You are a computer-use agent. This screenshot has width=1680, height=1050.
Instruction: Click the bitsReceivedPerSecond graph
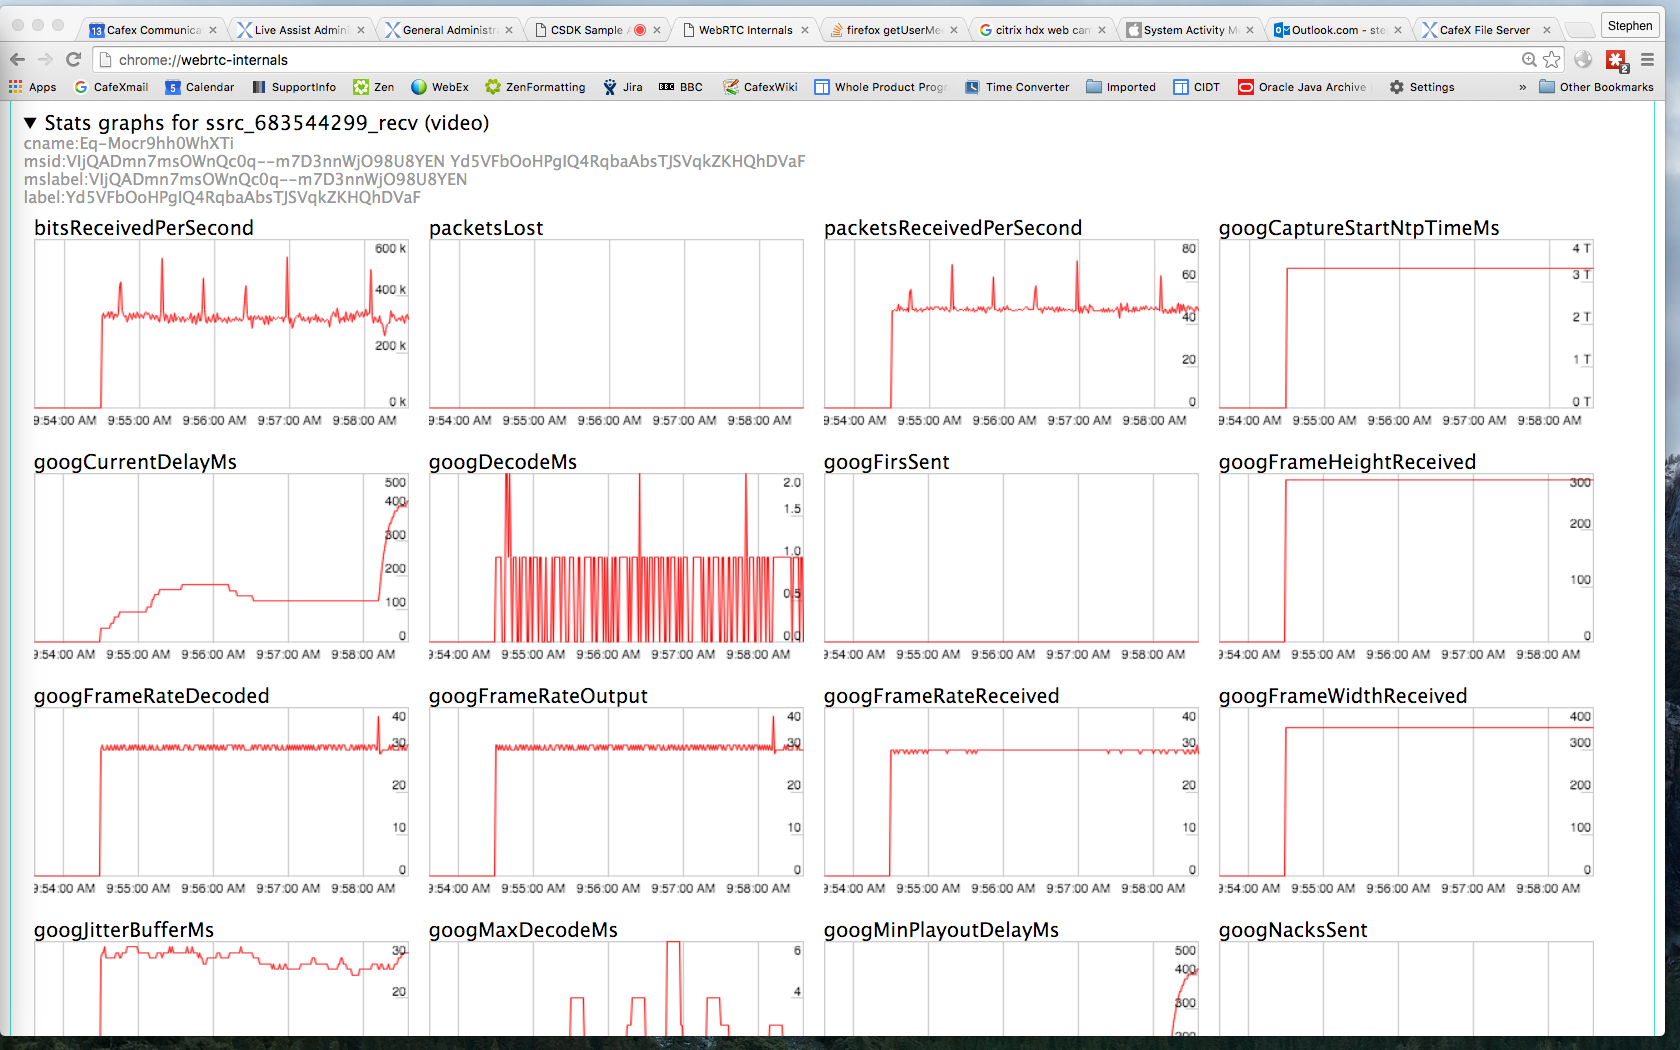[x=221, y=324]
